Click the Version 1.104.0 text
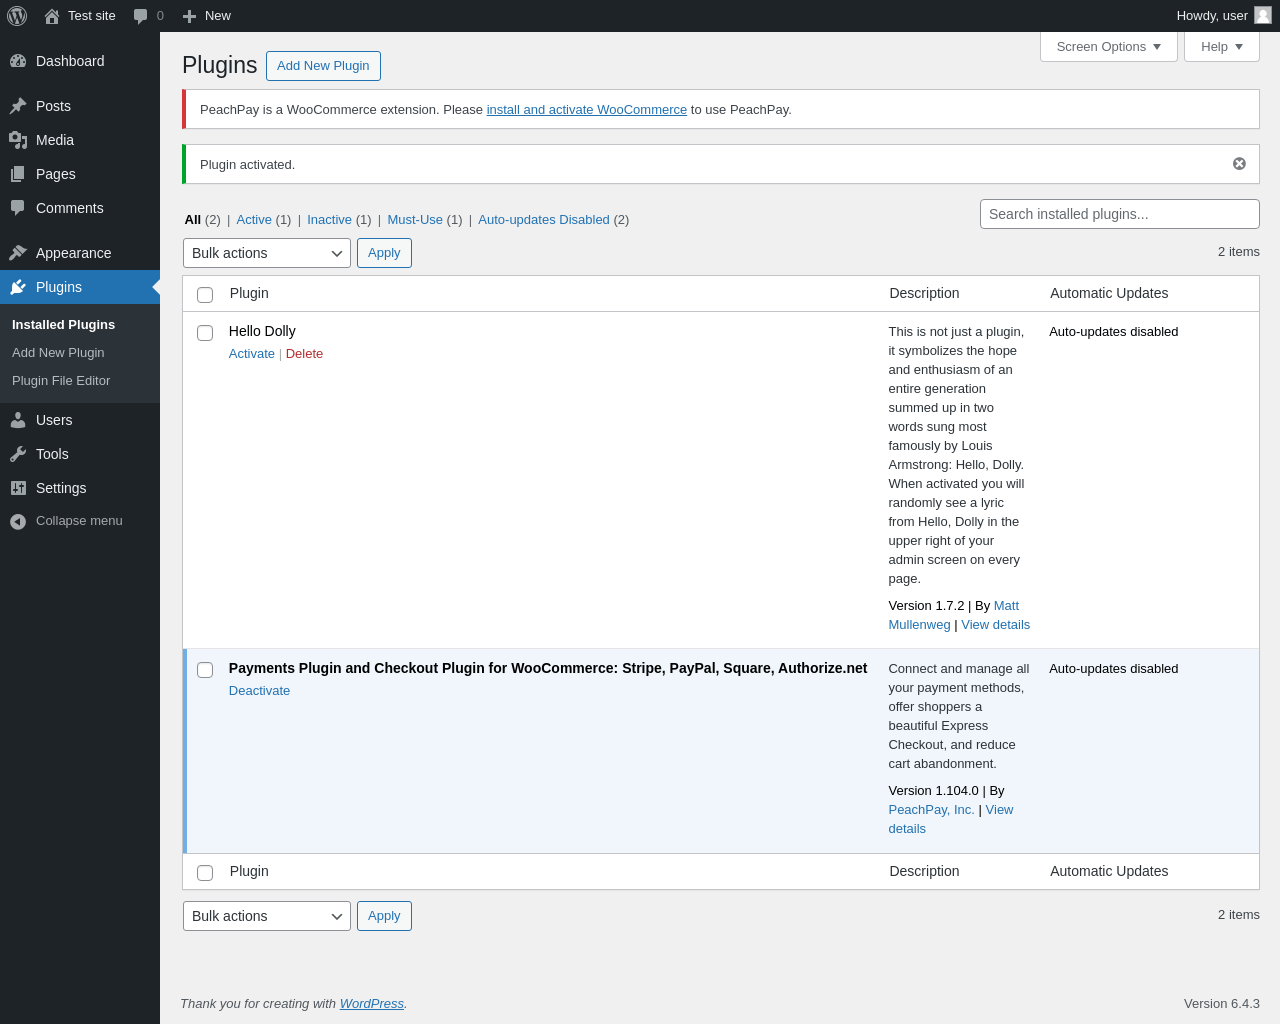Image resolution: width=1280 pixels, height=1024 pixels. pos(934,791)
